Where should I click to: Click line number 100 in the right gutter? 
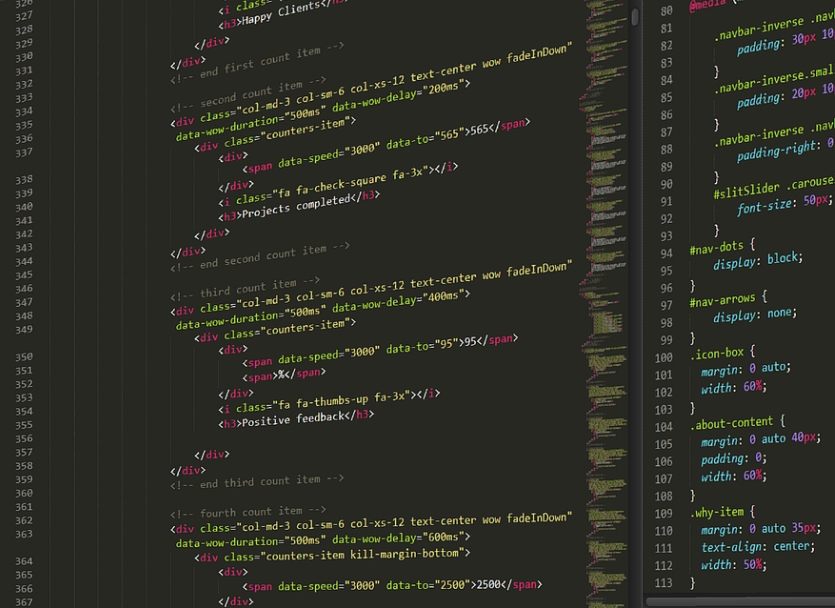click(663, 358)
